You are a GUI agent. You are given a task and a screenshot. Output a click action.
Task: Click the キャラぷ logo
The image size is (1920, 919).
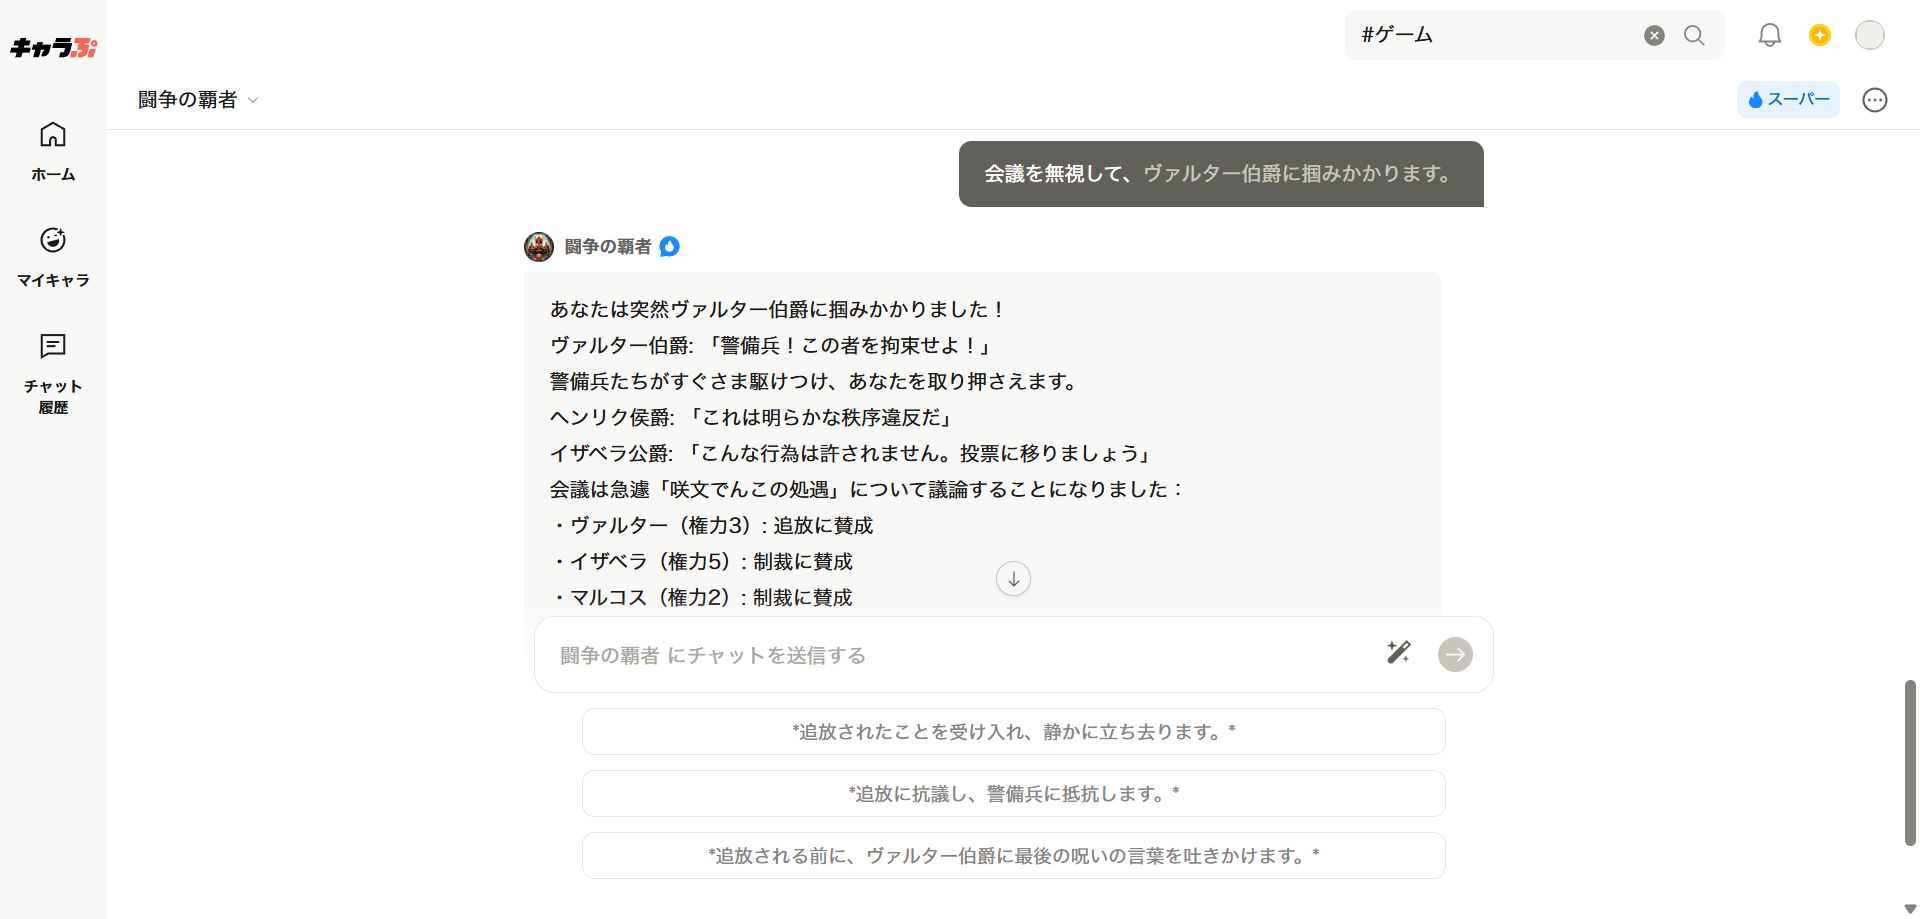point(53,47)
